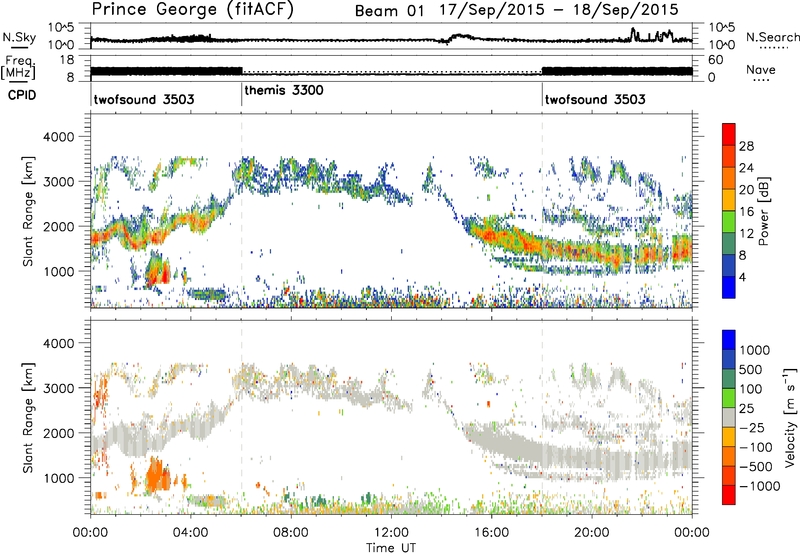Click the '16:00' time axis tick label

point(491,533)
